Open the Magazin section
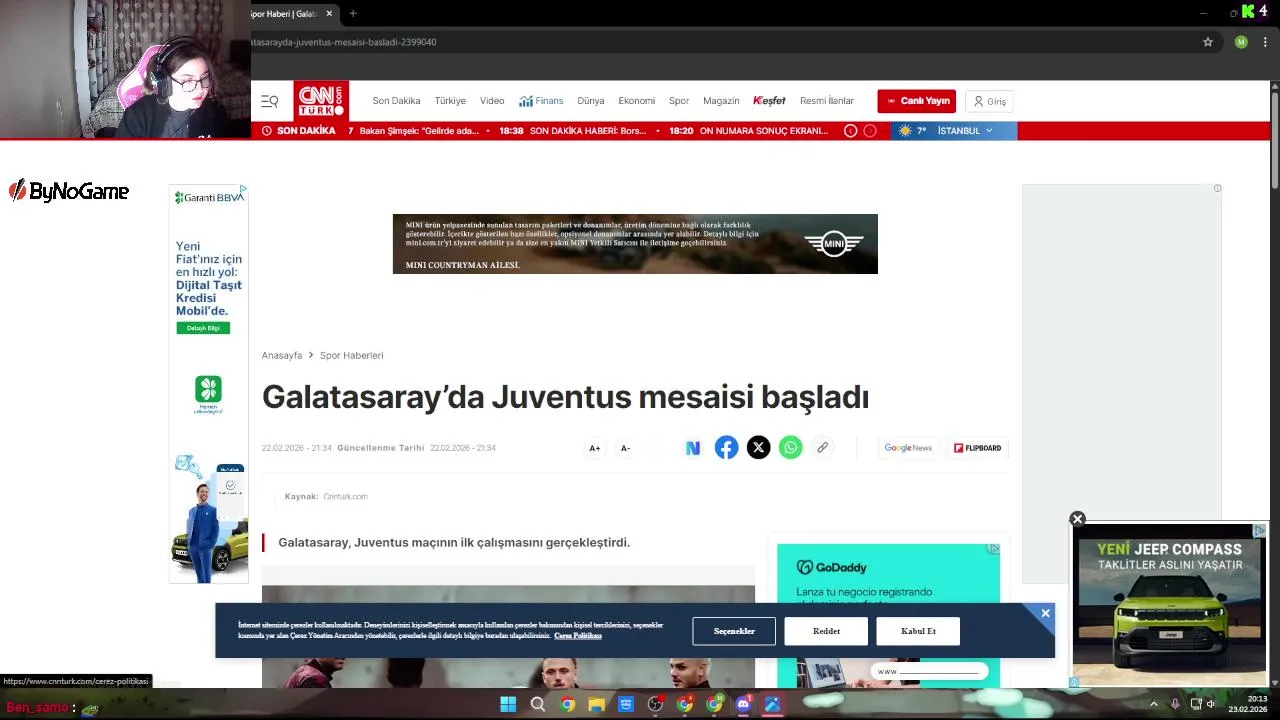 tap(721, 101)
